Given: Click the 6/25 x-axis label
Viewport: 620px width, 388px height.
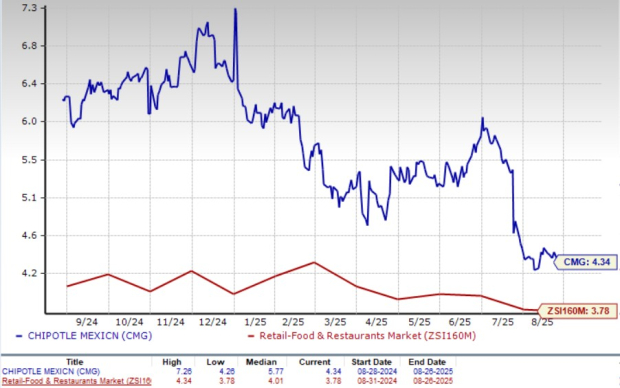Looking at the screenshot, I should pyautogui.click(x=459, y=322).
